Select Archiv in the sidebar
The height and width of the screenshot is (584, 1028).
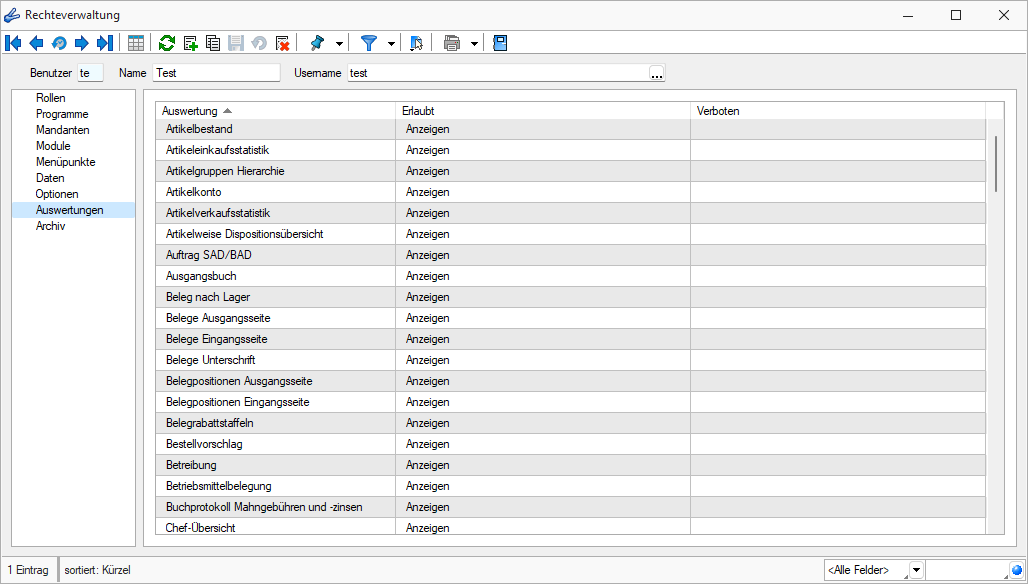point(50,226)
